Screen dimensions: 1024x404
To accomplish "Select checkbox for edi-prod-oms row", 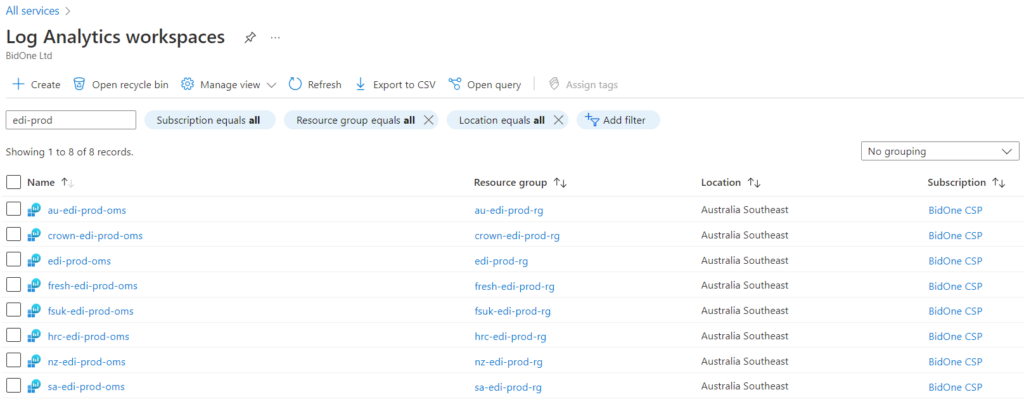I will [14, 260].
